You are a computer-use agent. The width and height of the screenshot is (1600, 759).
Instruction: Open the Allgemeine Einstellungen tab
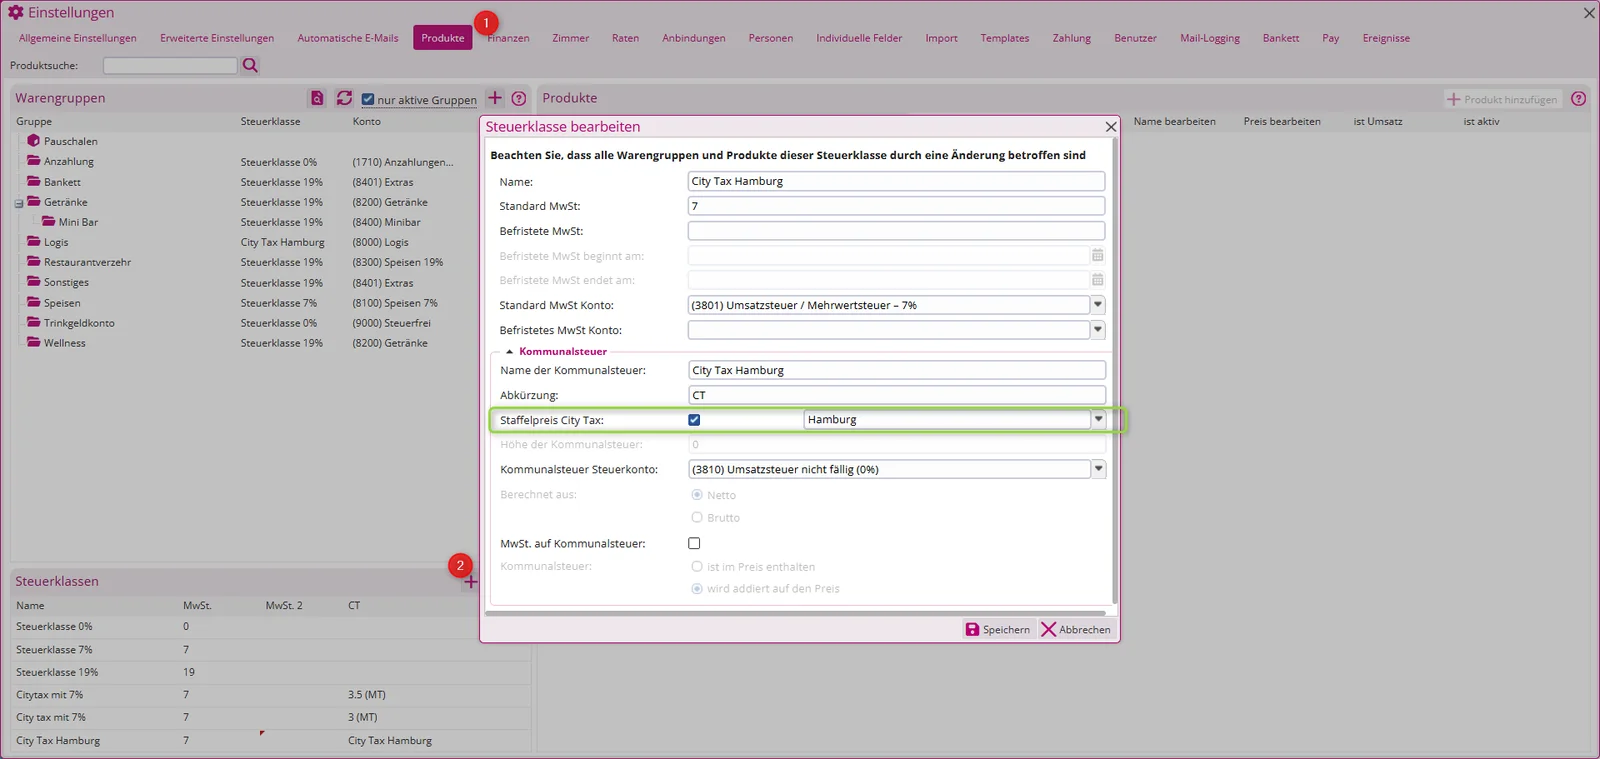[x=78, y=38]
